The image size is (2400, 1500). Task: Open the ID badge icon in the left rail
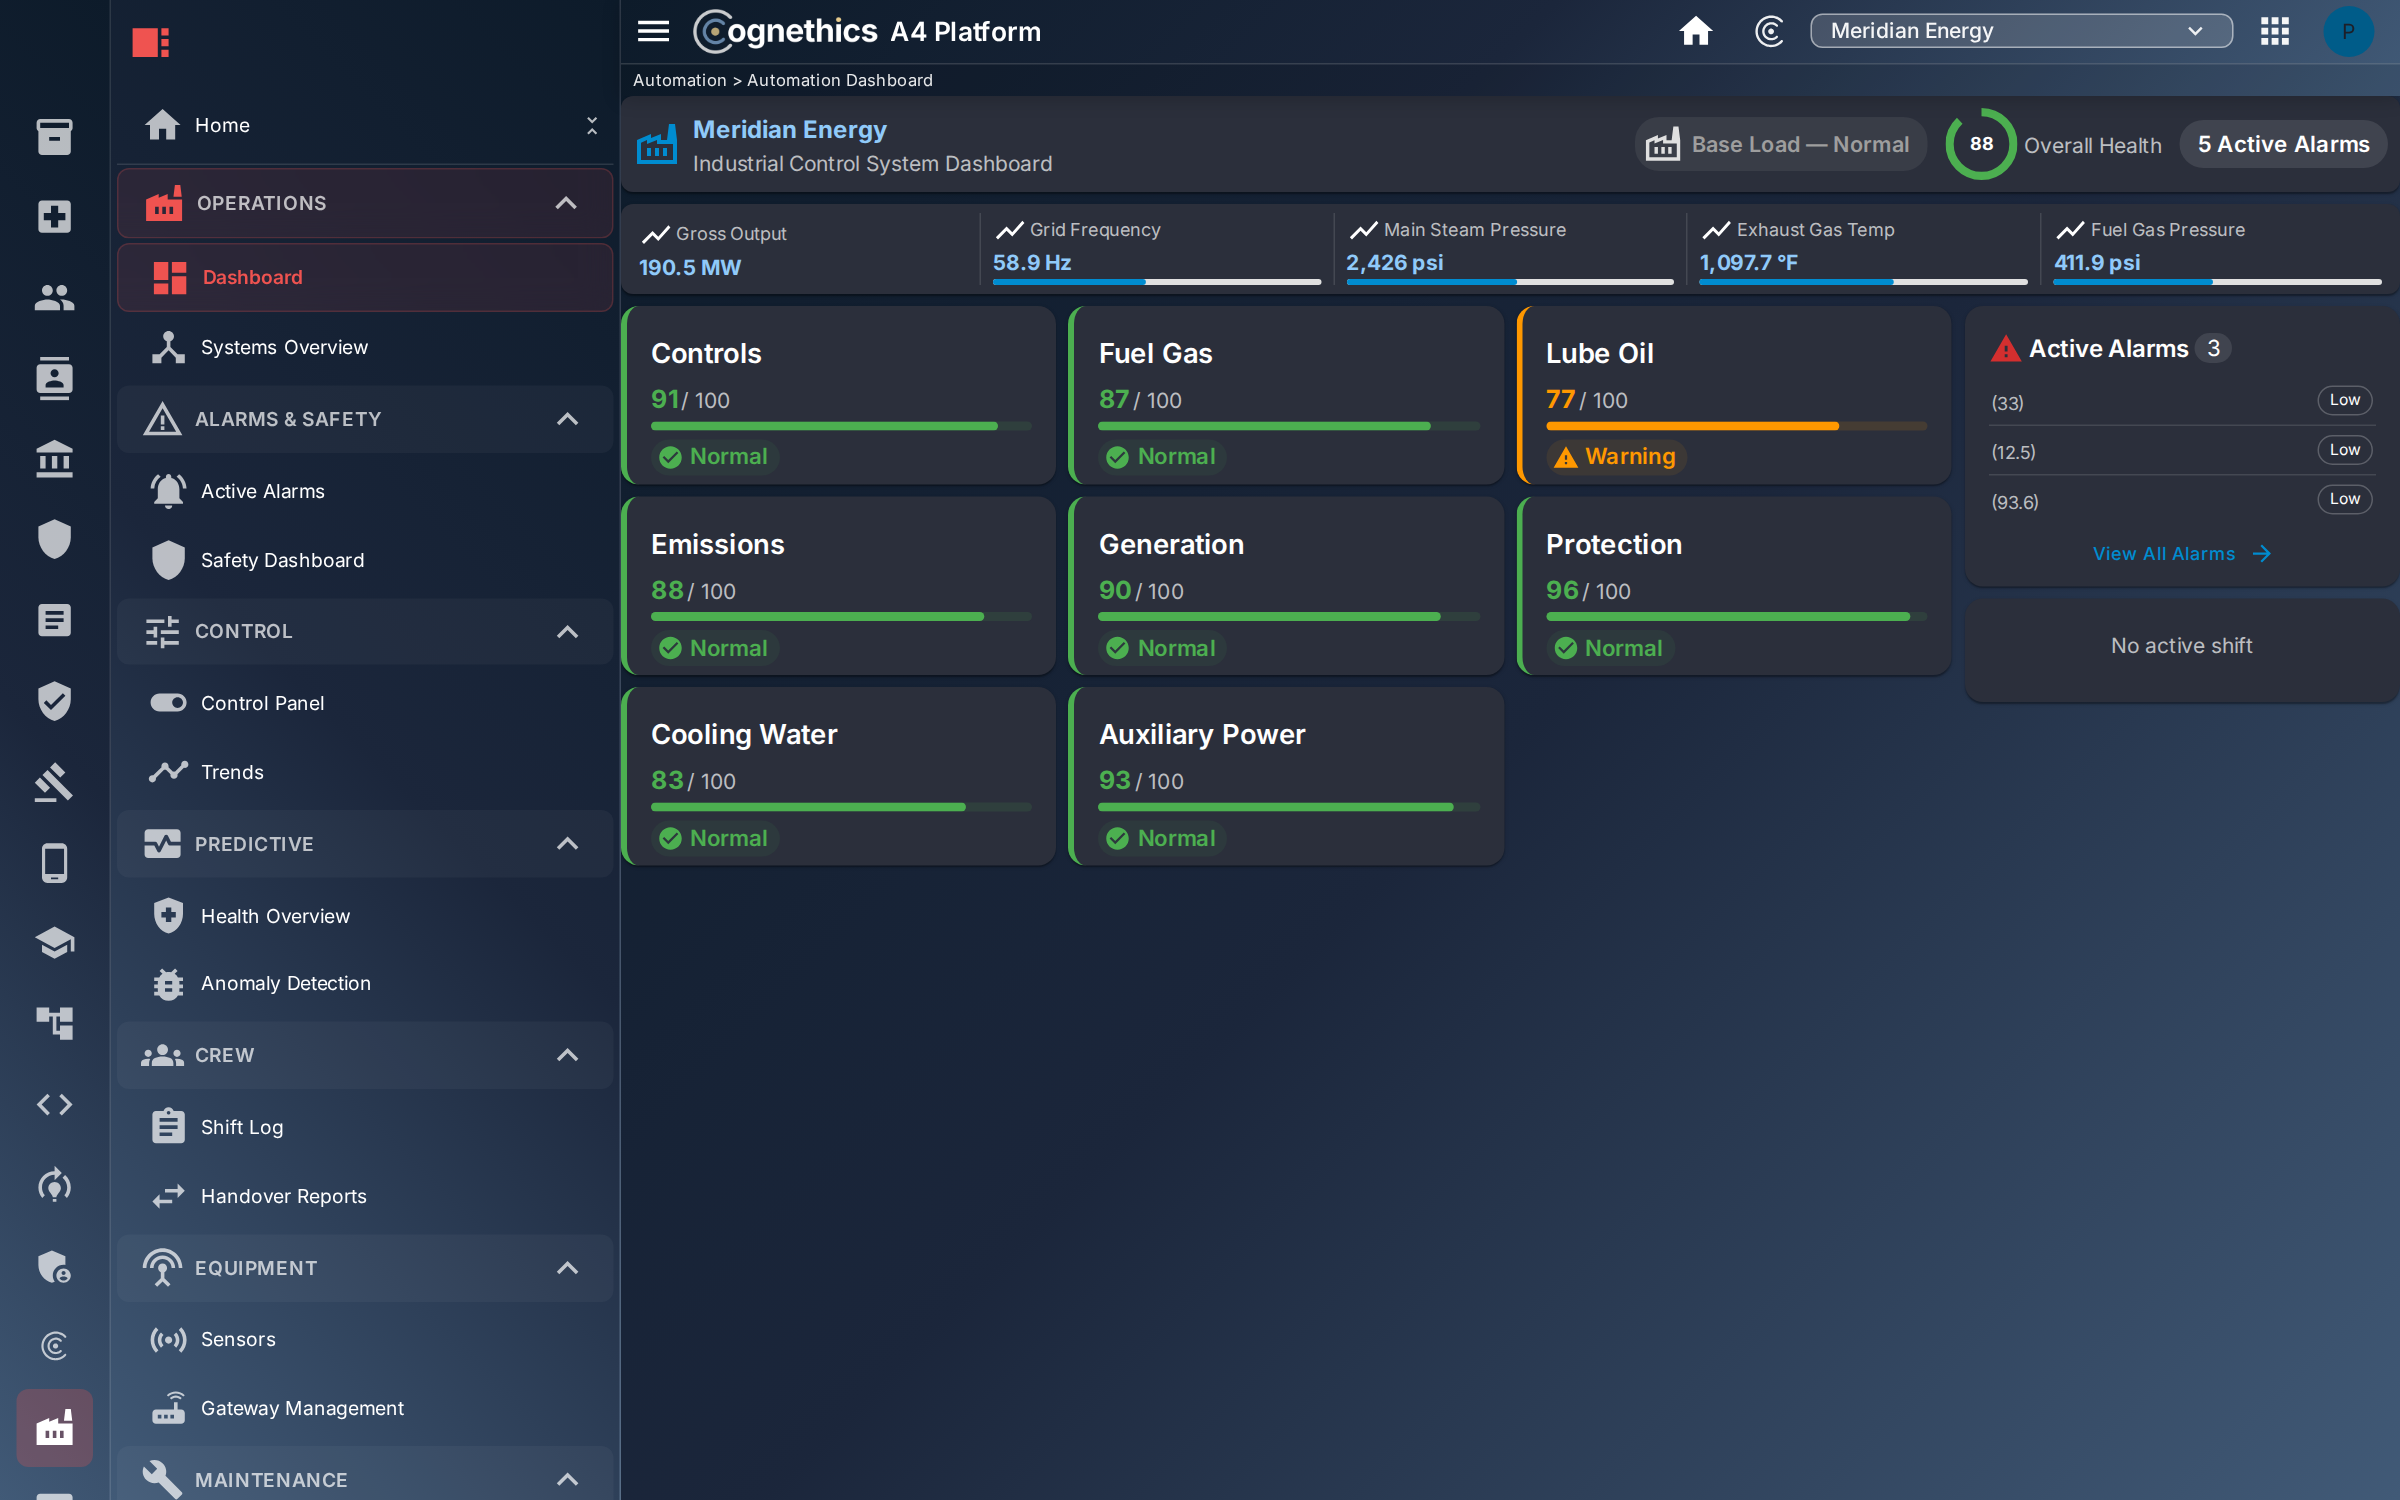(x=54, y=378)
